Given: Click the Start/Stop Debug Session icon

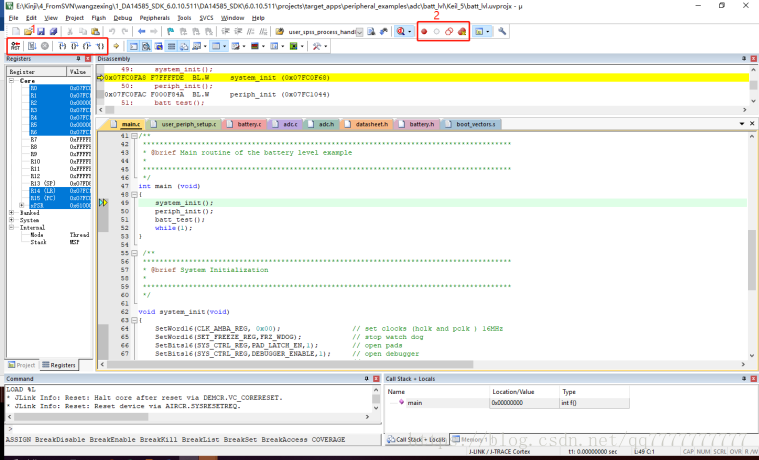Looking at the screenshot, I should (x=400, y=31).
